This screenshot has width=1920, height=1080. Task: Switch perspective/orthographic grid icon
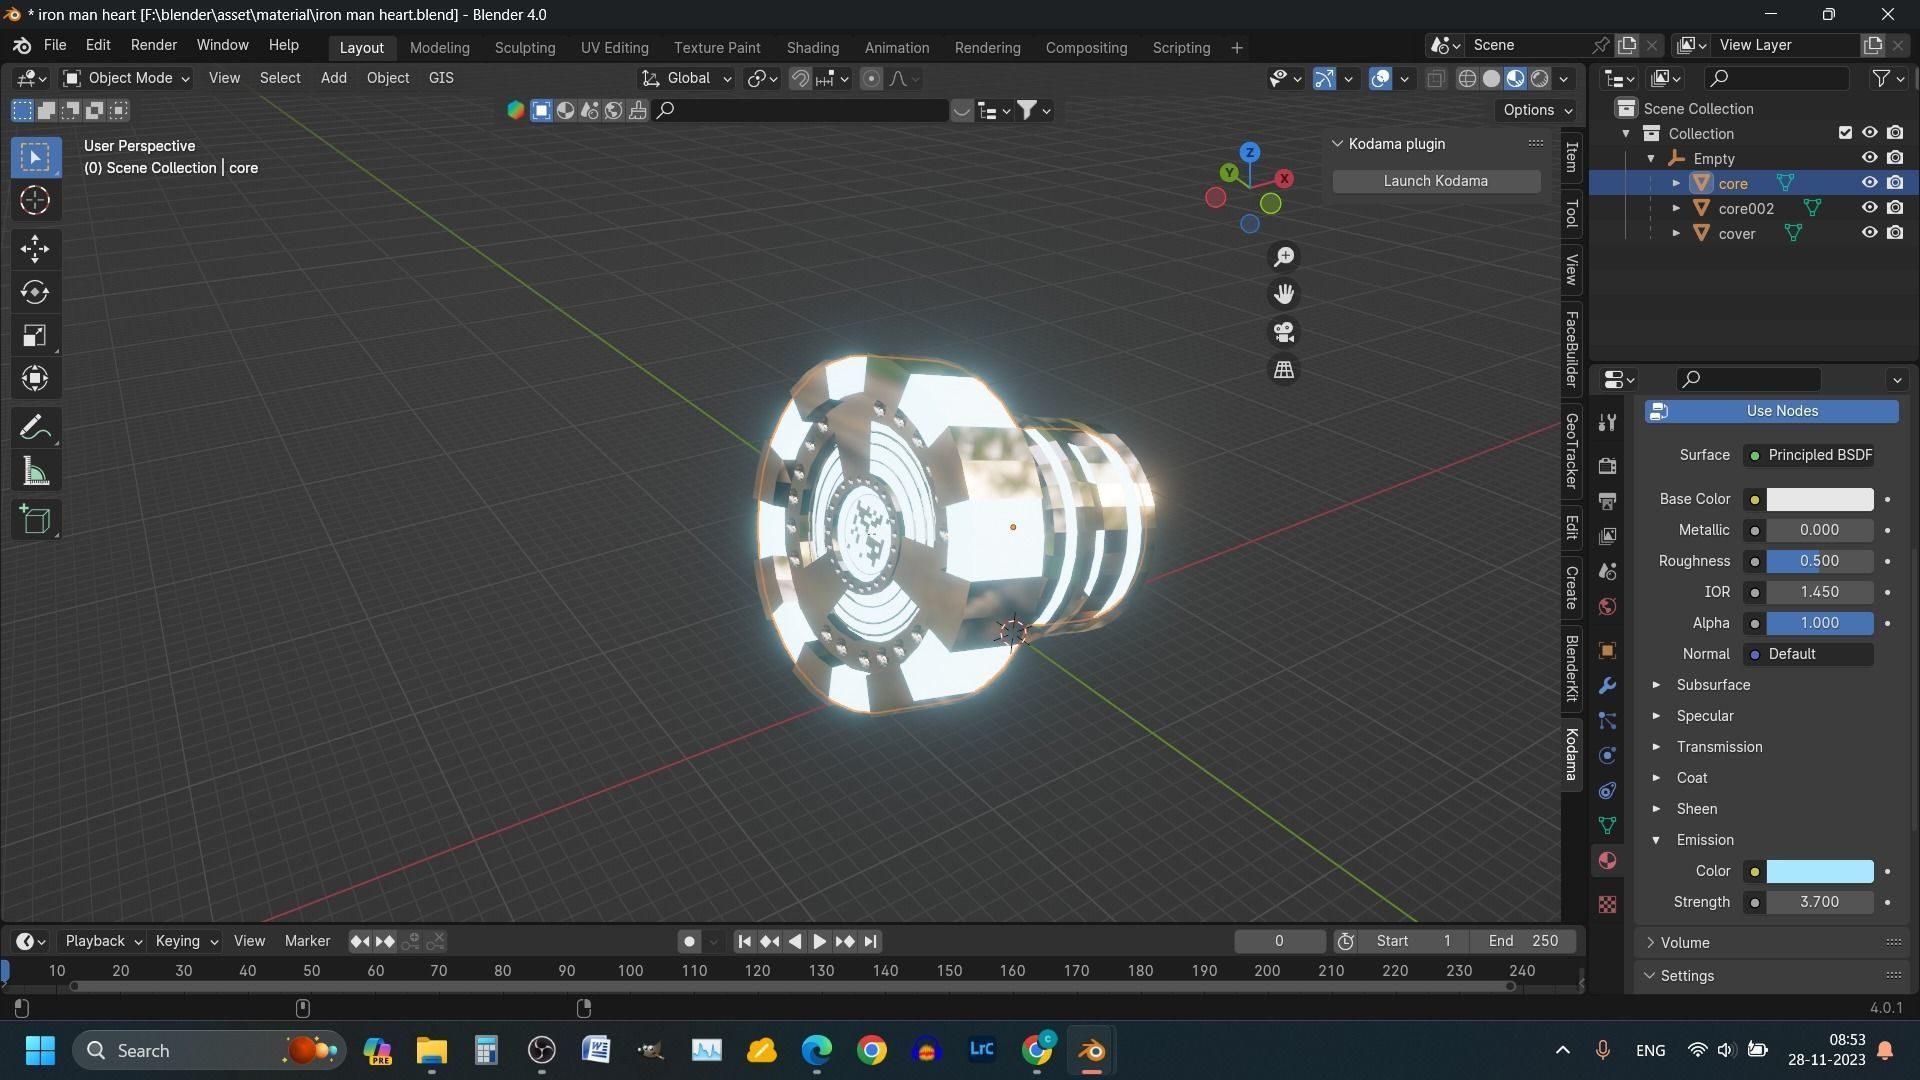[1284, 370]
